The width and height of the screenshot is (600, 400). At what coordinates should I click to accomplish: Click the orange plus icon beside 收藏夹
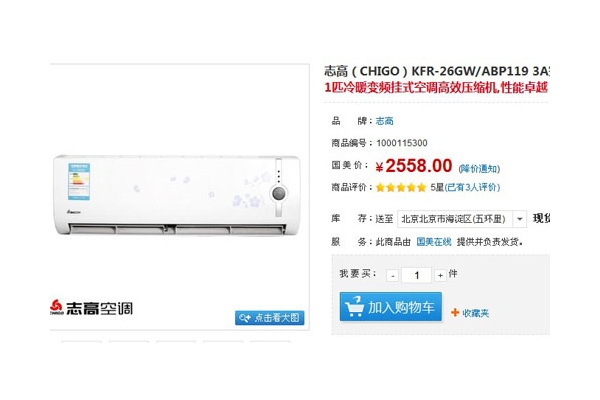click(x=455, y=312)
